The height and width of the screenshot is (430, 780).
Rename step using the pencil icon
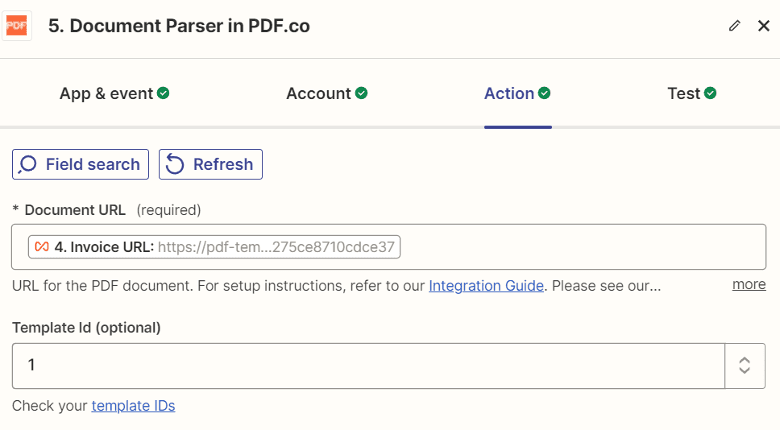(734, 26)
